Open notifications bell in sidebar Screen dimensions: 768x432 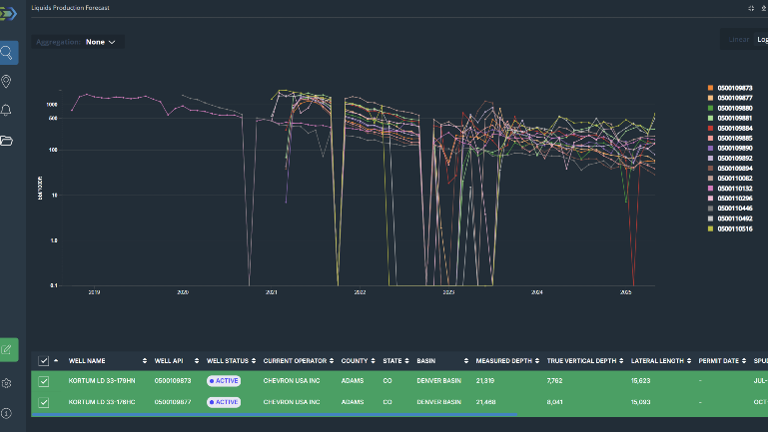coord(8,110)
